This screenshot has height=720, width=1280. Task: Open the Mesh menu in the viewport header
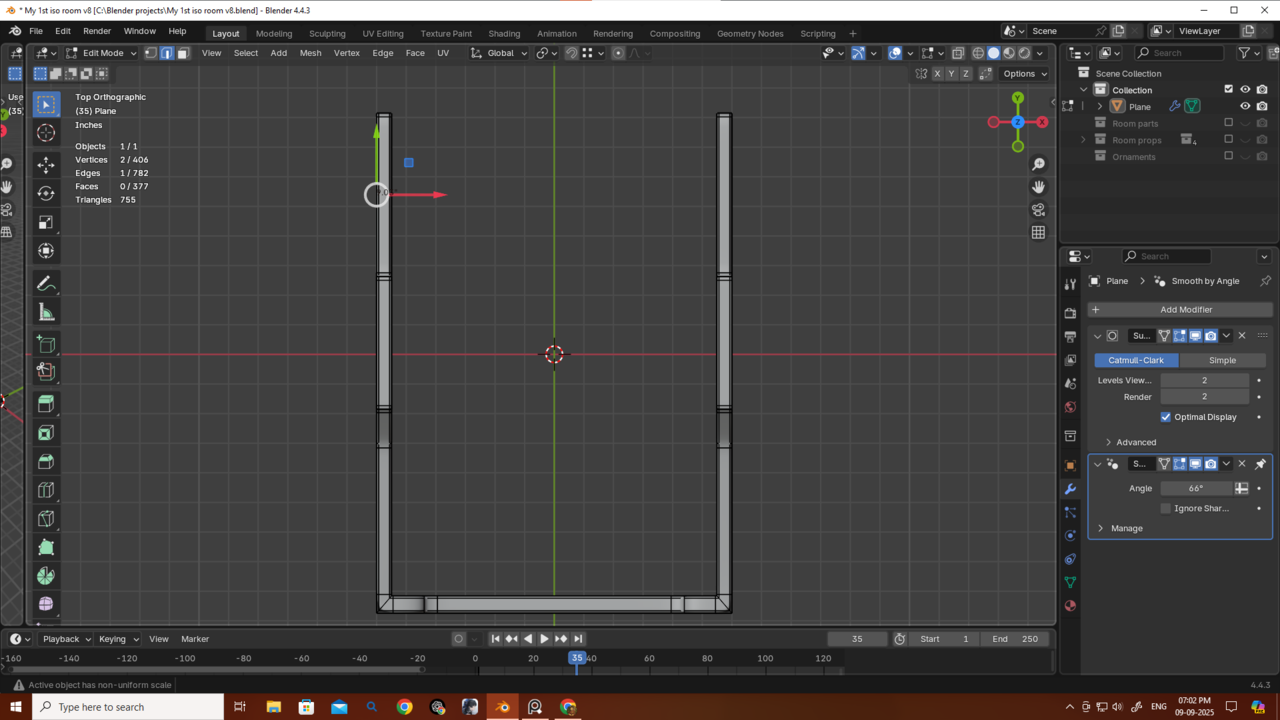(310, 53)
